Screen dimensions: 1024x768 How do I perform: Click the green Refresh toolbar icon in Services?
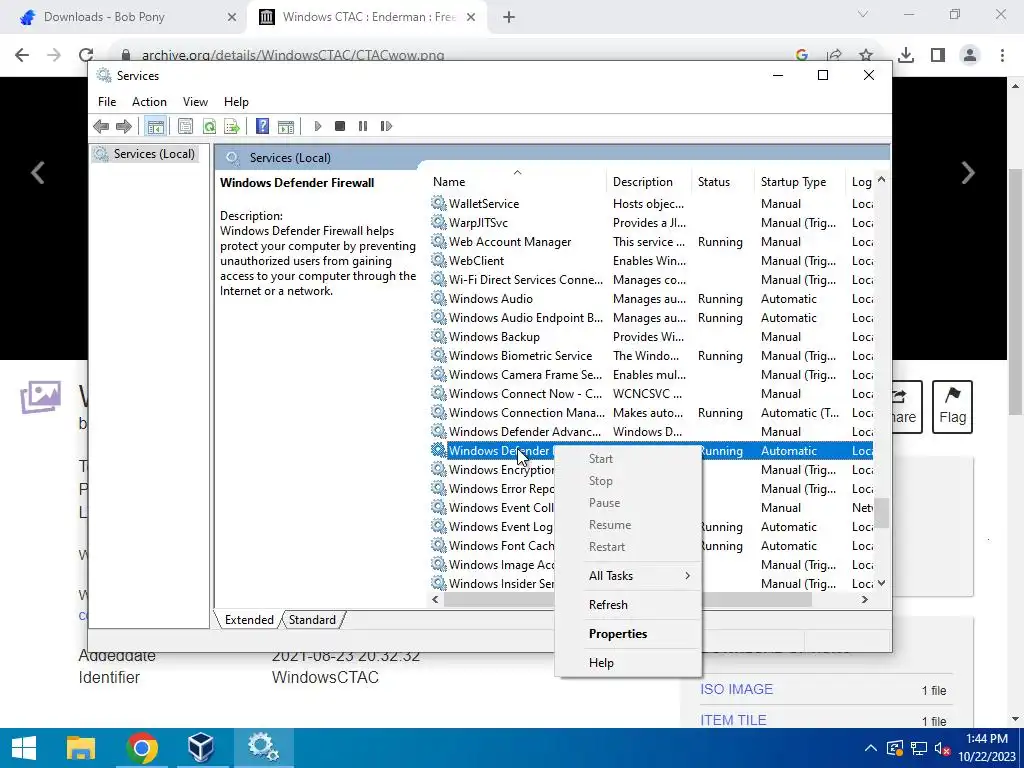[x=209, y=126]
